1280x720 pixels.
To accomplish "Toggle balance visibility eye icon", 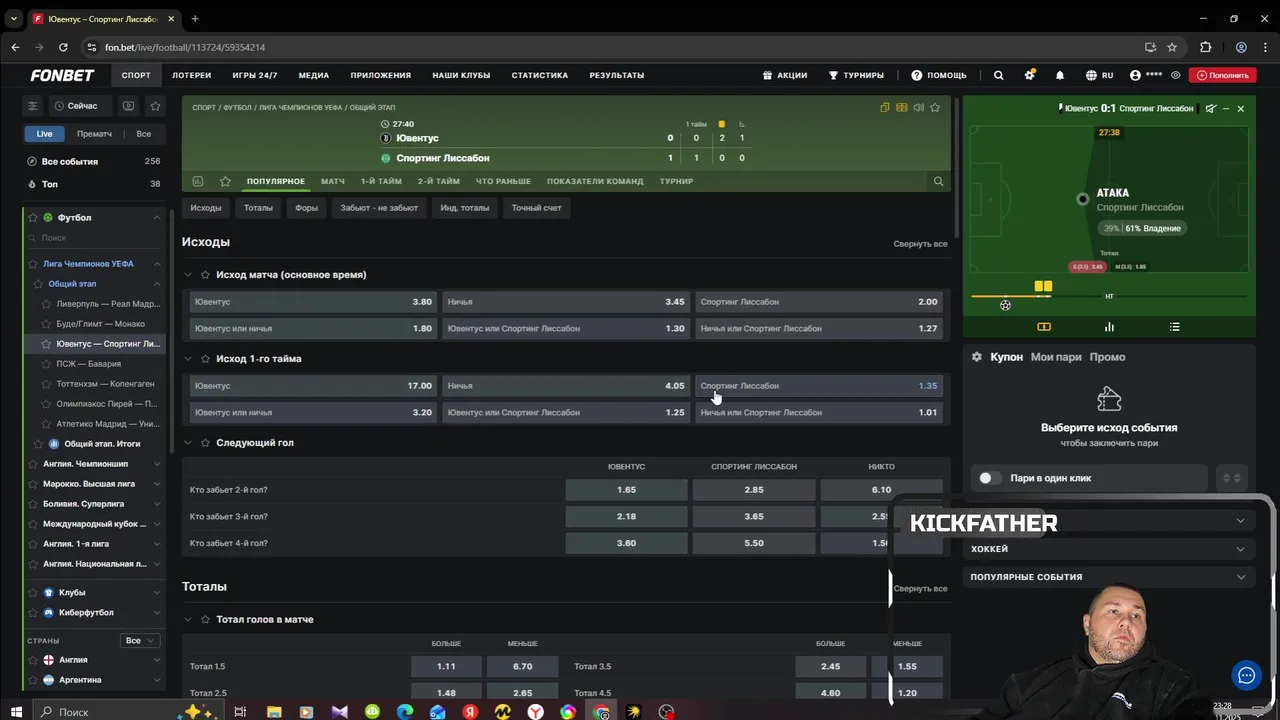I will [1176, 75].
